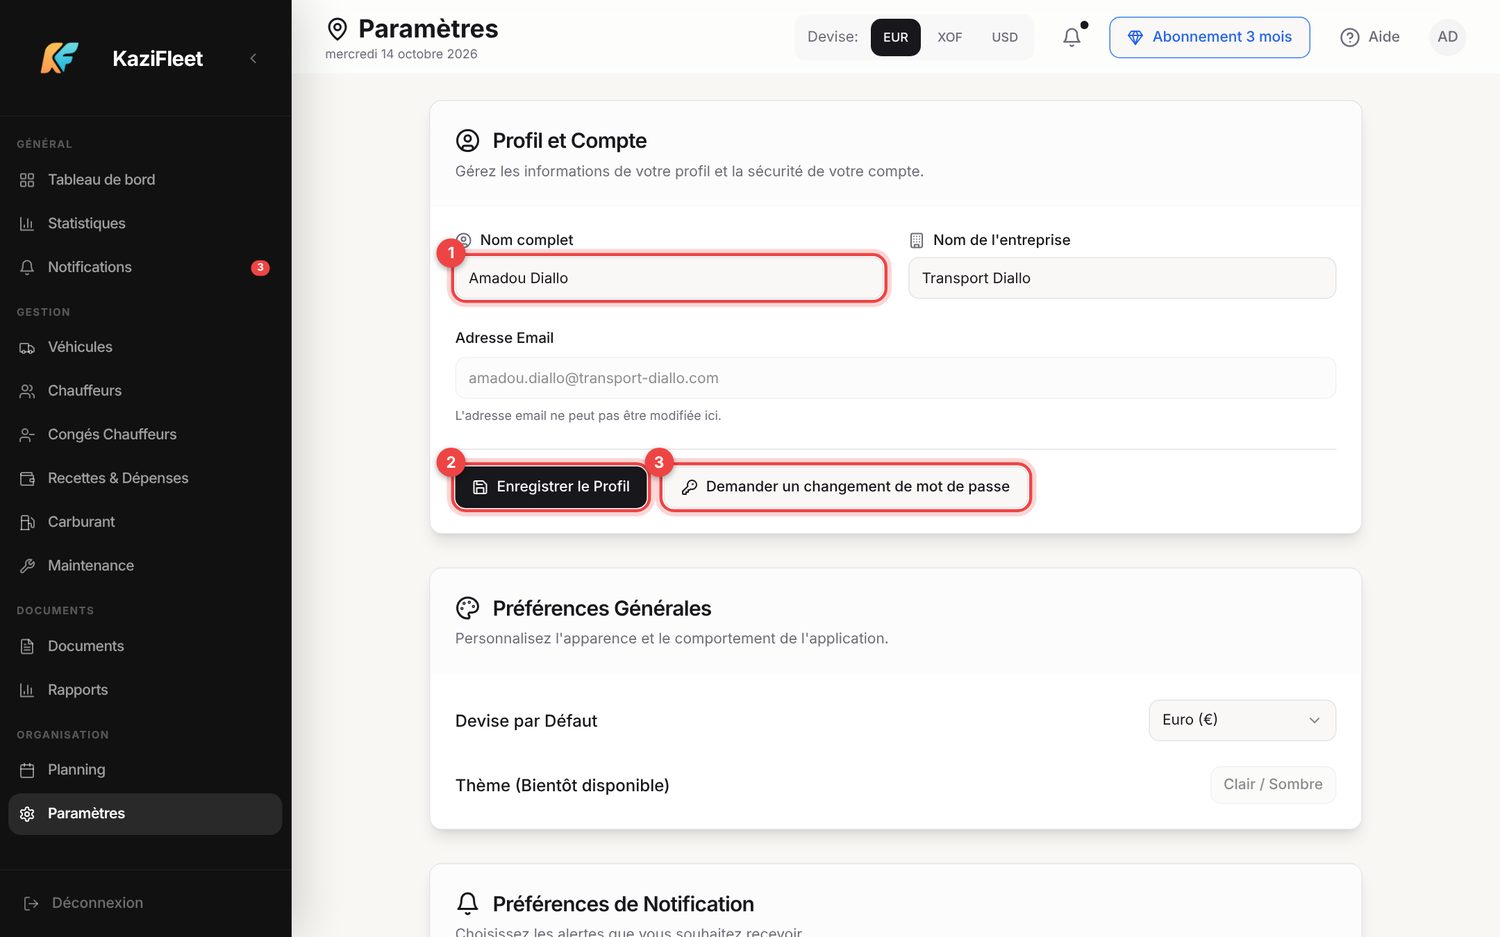This screenshot has height=937, width=1500.
Task: Click the date text mercredi 14 octobre 2026
Action: click(x=401, y=54)
